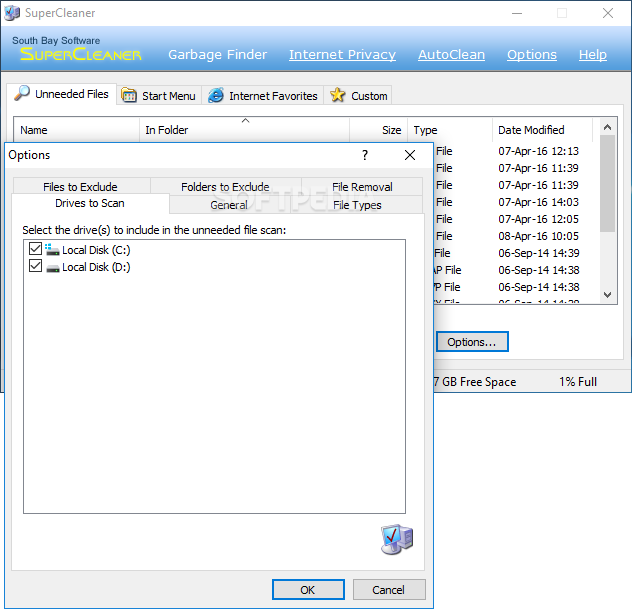The width and height of the screenshot is (632, 609).
Task: Sort list by Date Modified column header
Action: pyautogui.click(x=542, y=130)
